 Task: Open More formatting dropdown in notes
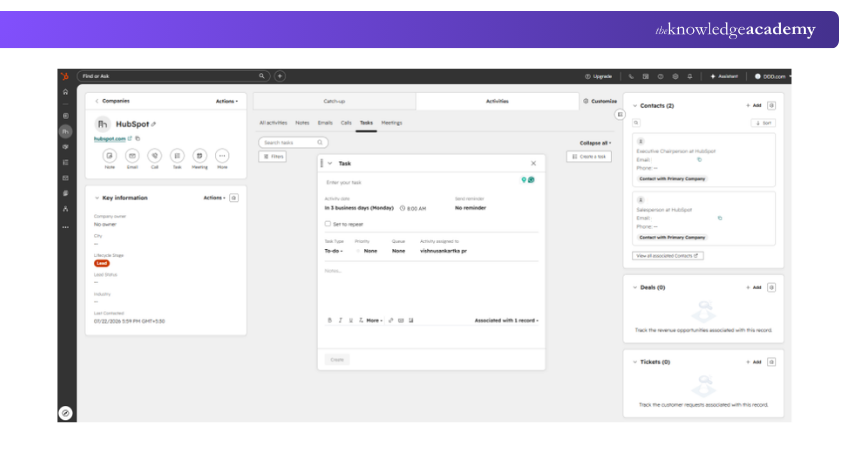click(x=374, y=320)
